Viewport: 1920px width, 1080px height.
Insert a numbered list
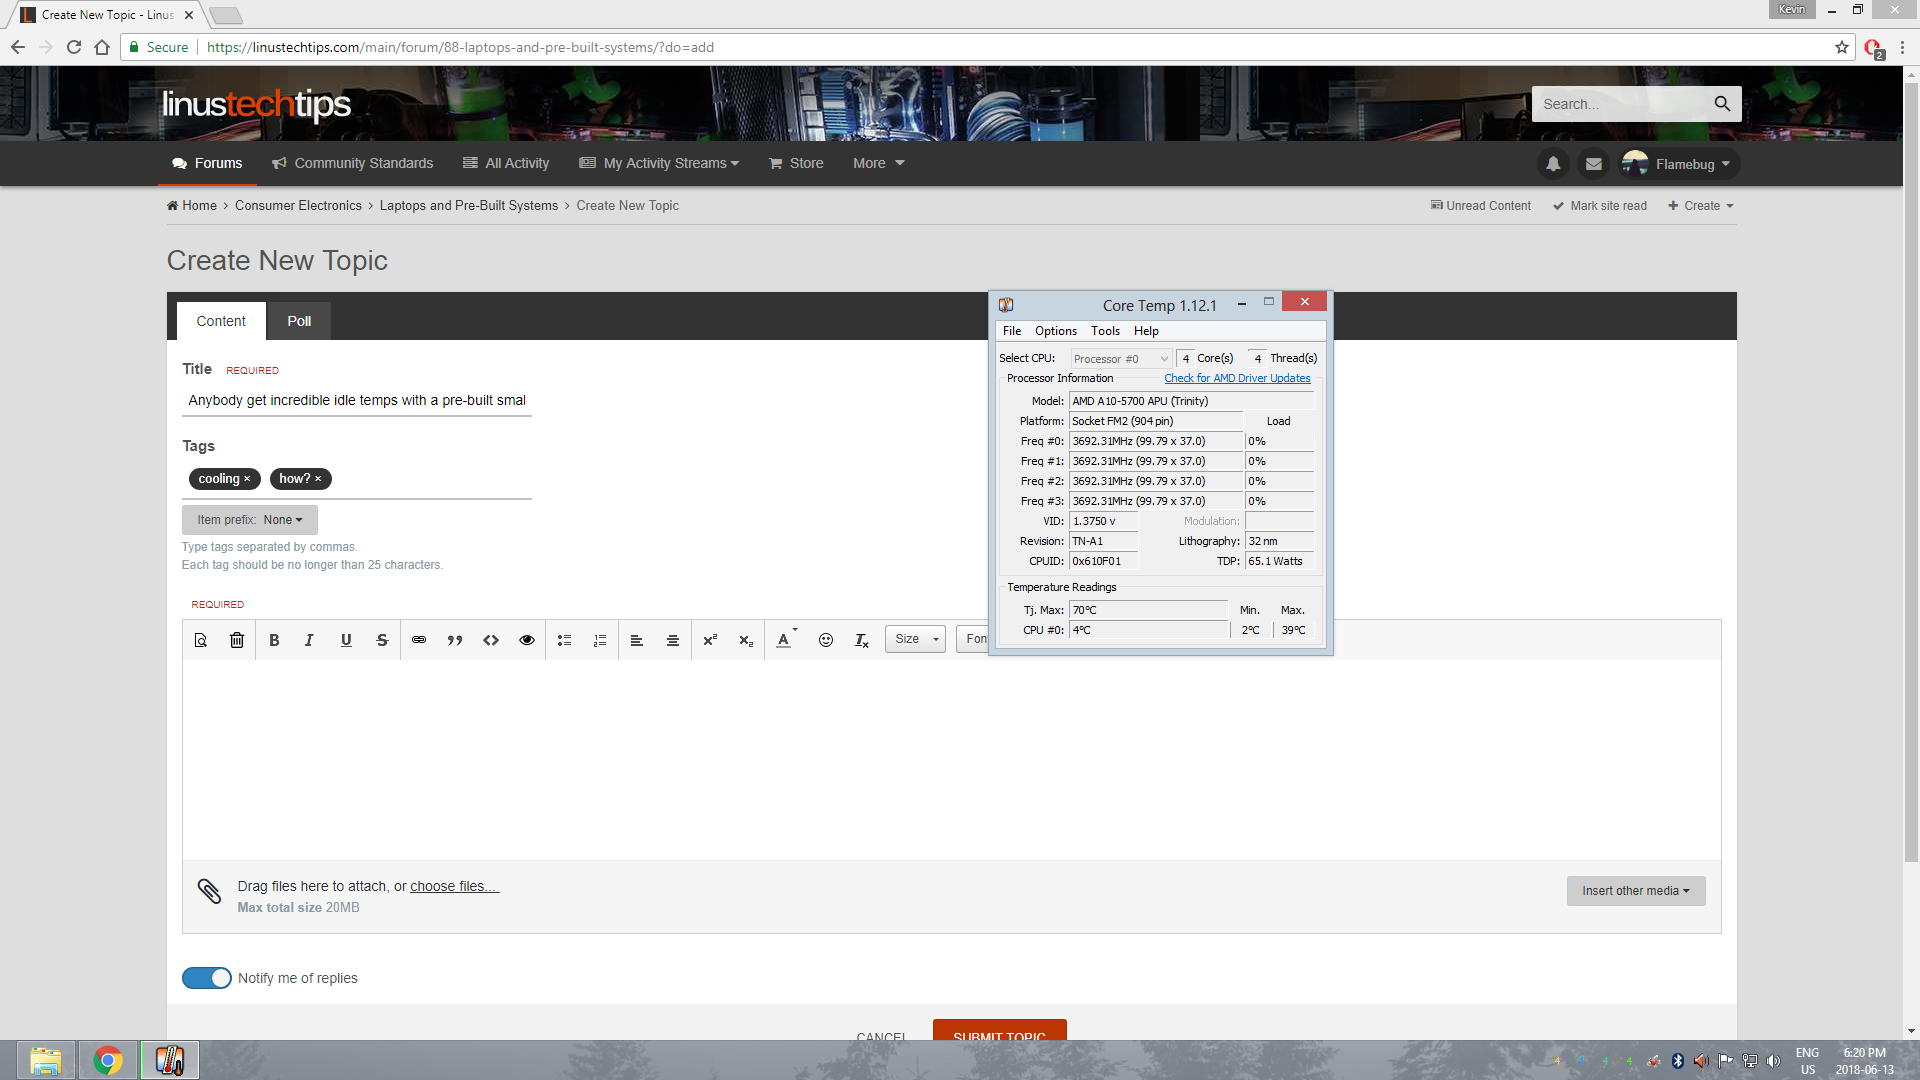click(x=600, y=640)
